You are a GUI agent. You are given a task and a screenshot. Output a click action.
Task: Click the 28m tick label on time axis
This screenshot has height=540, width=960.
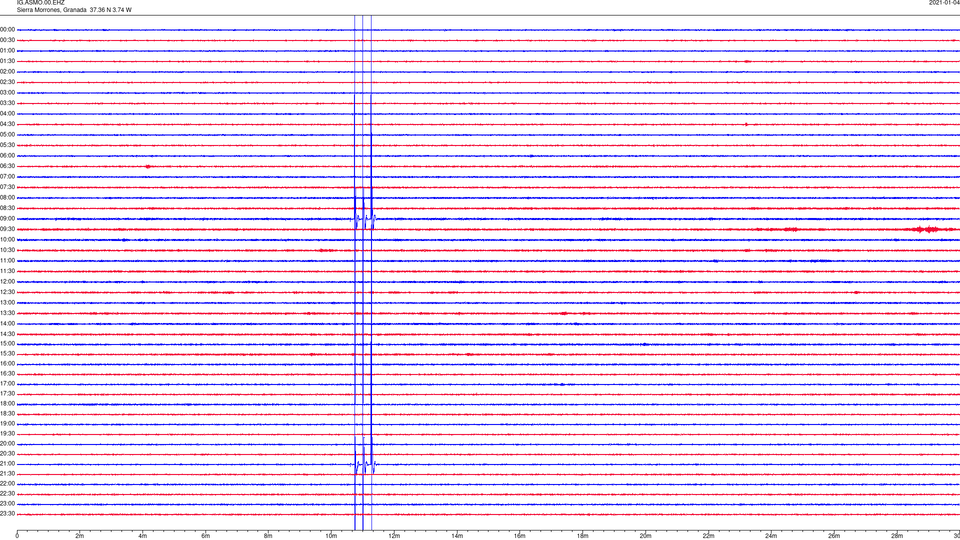[897, 536]
